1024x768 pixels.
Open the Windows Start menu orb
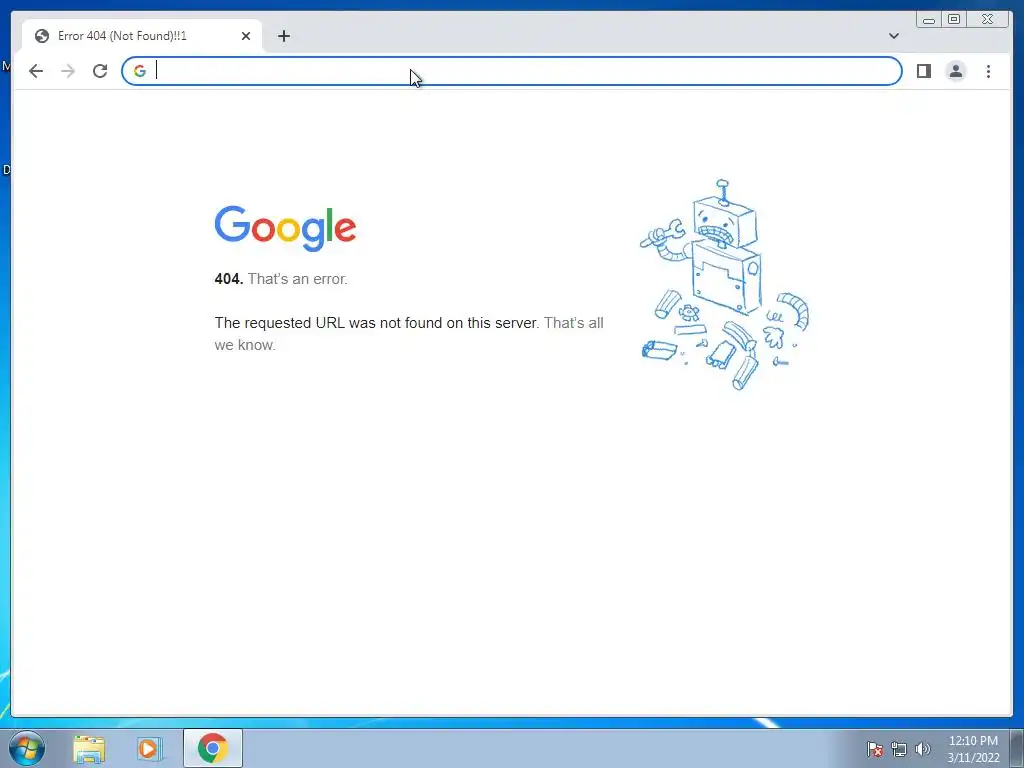[27, 748]
